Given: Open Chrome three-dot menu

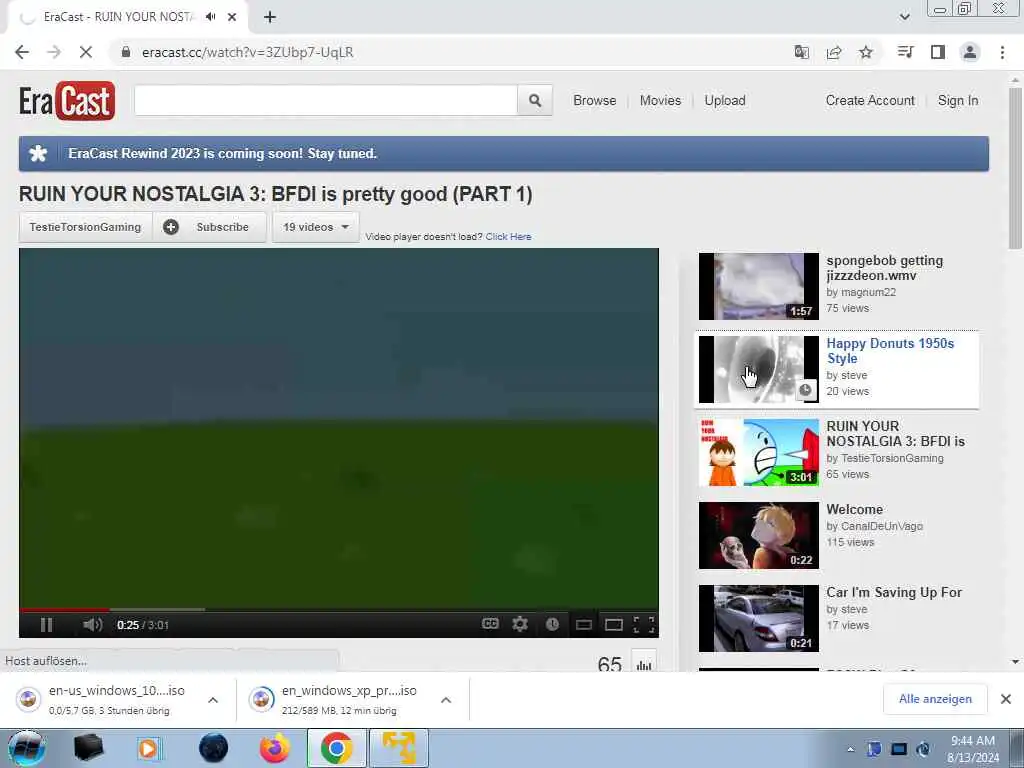Looking at the screenshot, I should coord(1002,52).
